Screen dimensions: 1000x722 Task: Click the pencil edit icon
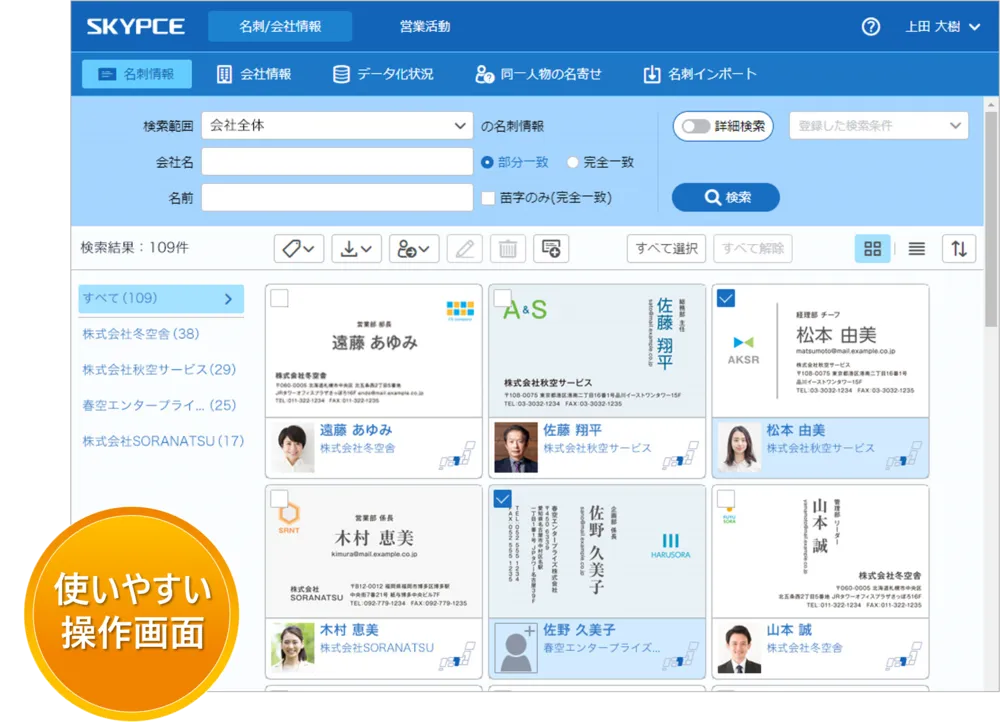point(465,249)
